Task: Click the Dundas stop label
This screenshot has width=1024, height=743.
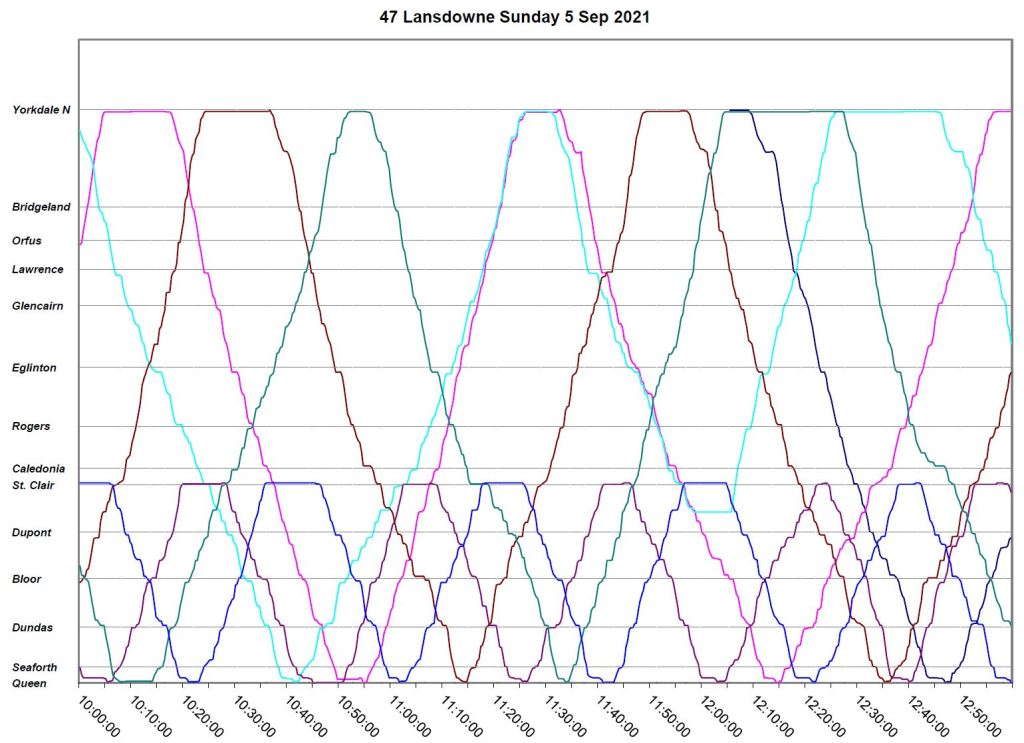Action: click(x=31, y=628)
